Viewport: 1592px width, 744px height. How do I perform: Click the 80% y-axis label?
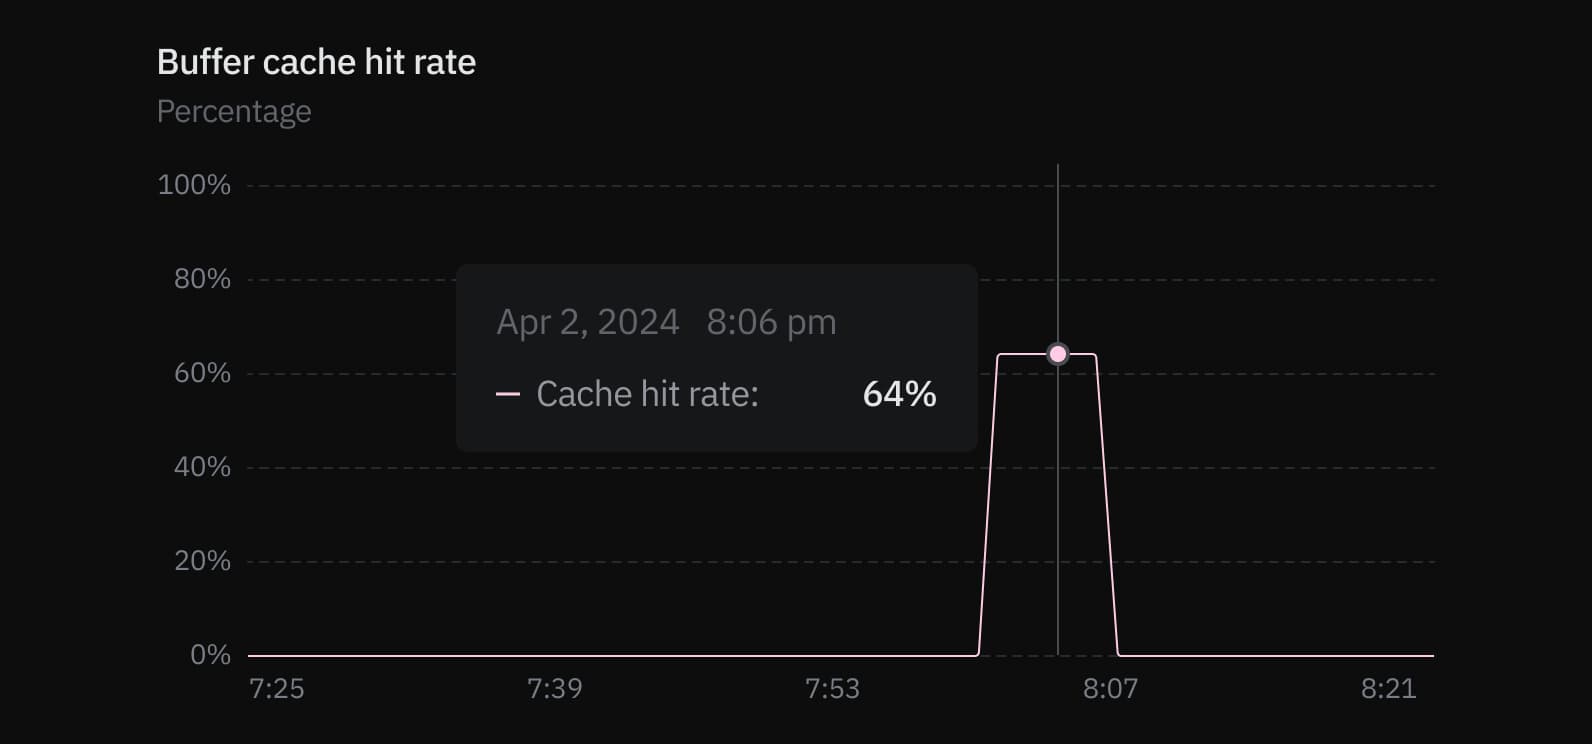pyautogui.click(x=202, y=279)
